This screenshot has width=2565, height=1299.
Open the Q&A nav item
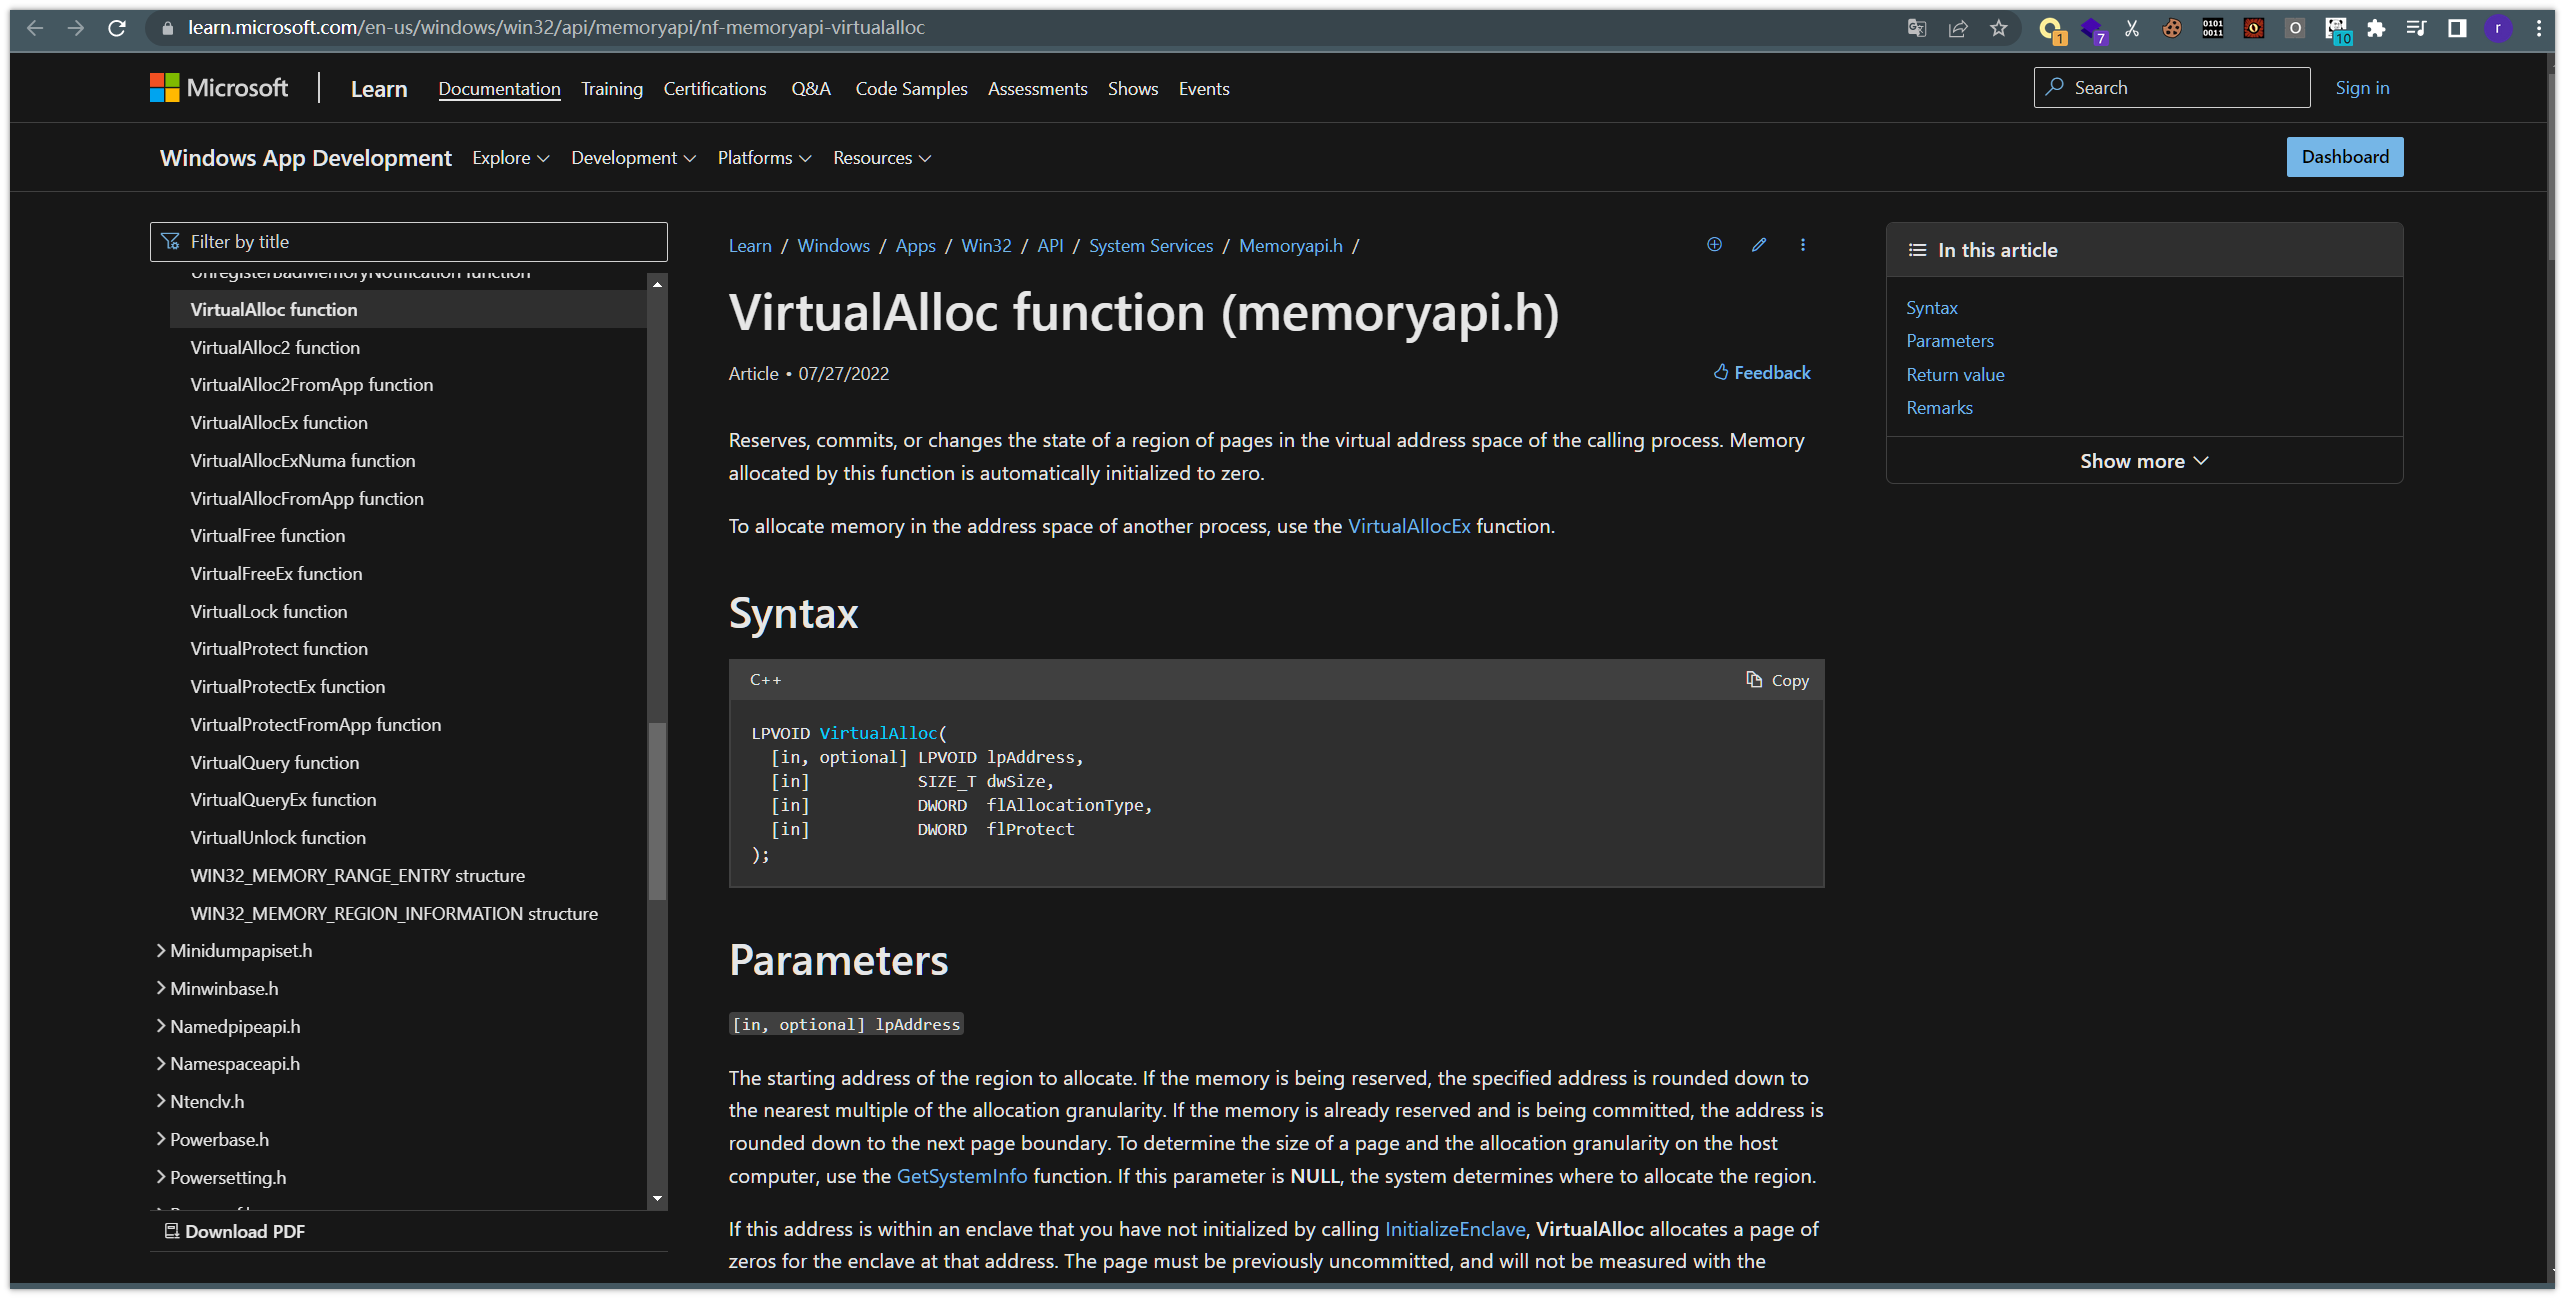click(x=811, y=89)
